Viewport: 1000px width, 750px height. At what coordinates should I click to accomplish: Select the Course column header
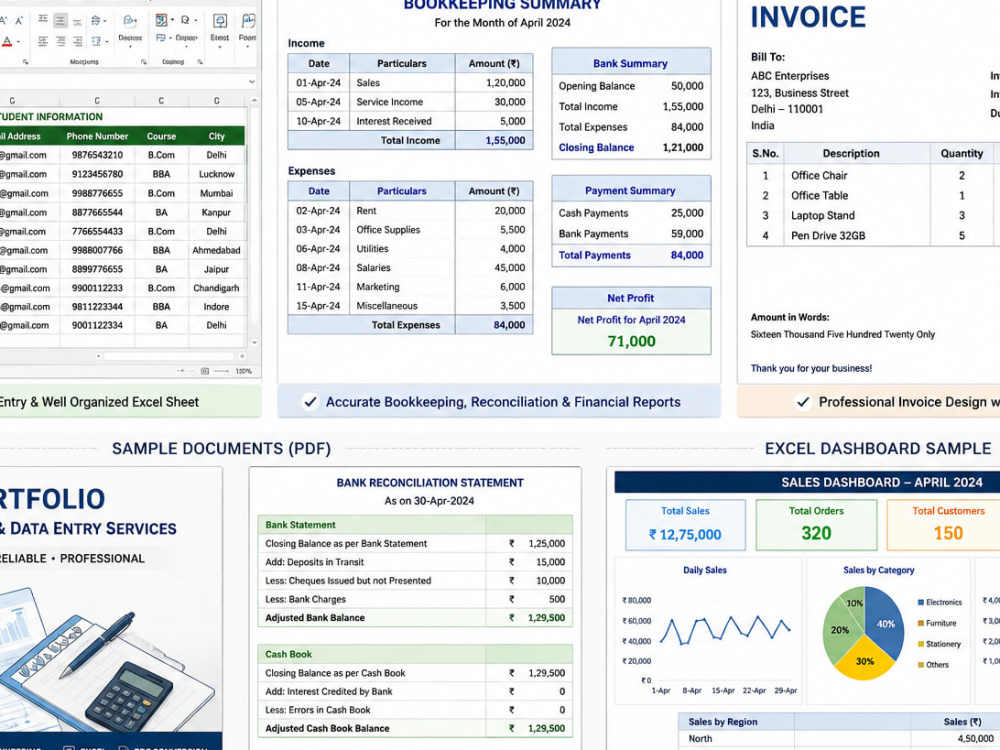tap(161, 136)
